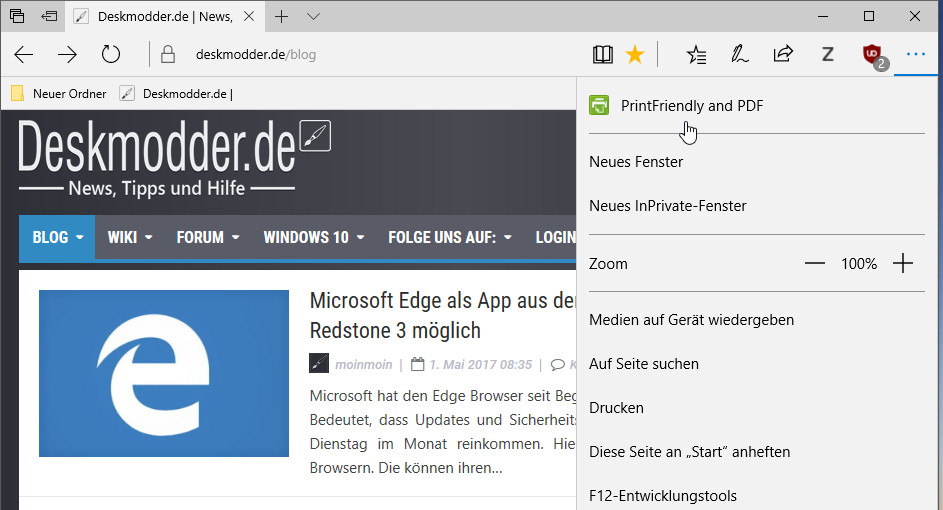The image size is (943, 510).
Task: Open the uBlock Origin shield icon
Action: point(873,56)
